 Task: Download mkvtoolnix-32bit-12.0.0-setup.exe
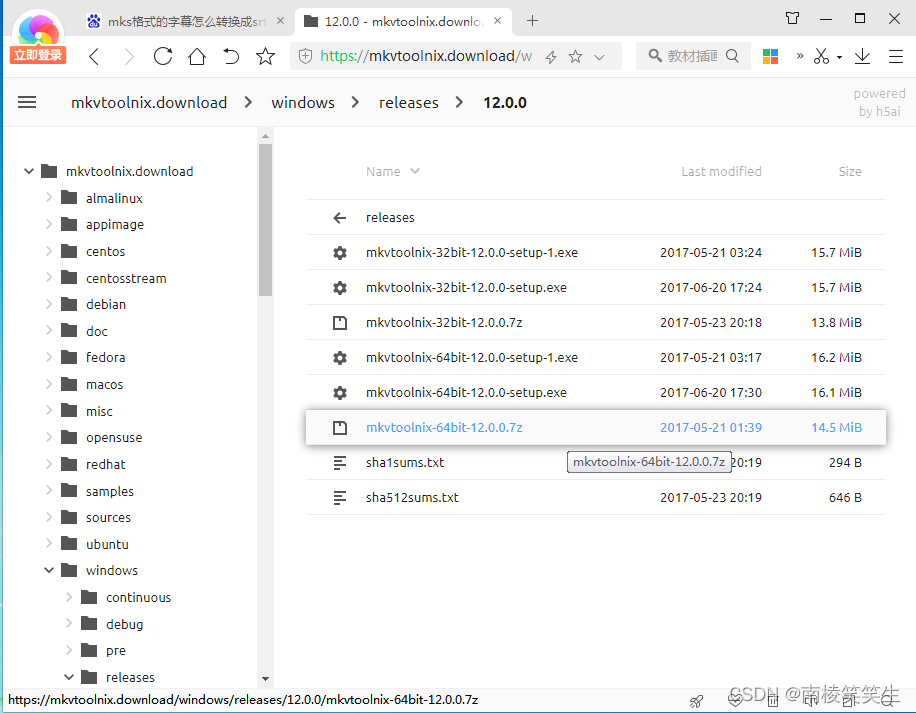point(595,287)
